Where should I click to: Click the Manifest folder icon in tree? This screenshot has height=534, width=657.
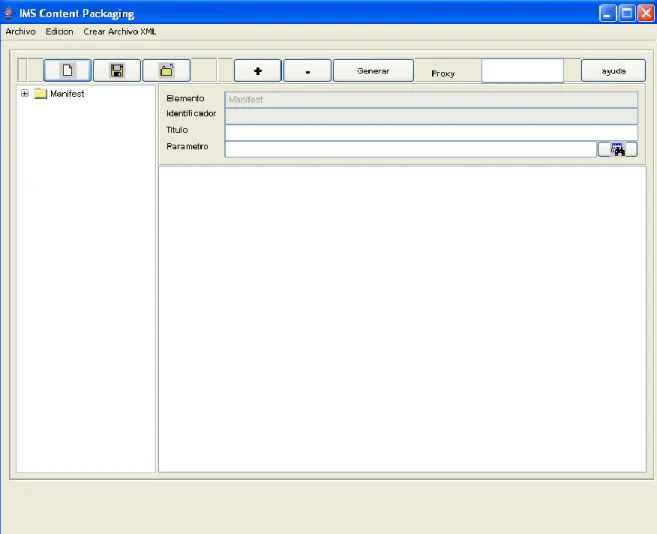click(40, 93)
